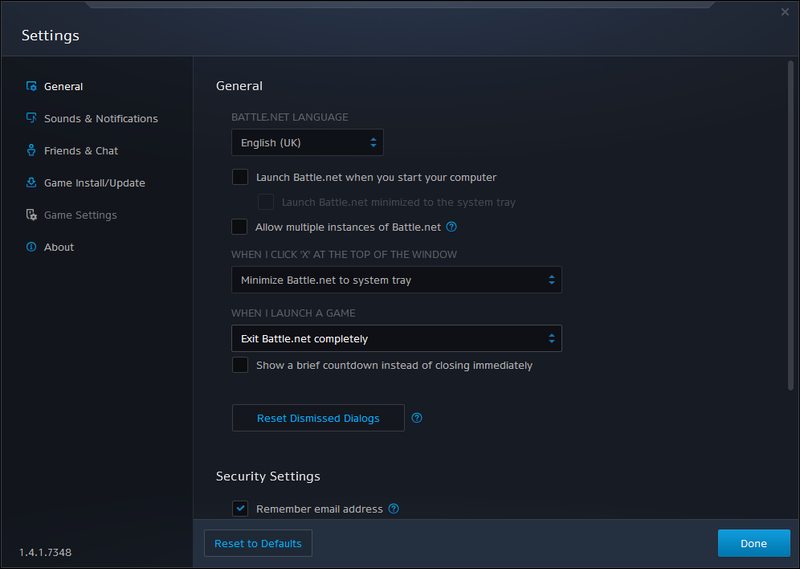This screenshot has height=569, width=800.
Task: Click the Friends & Chat person icon
Action: click(x=31, y=151)
